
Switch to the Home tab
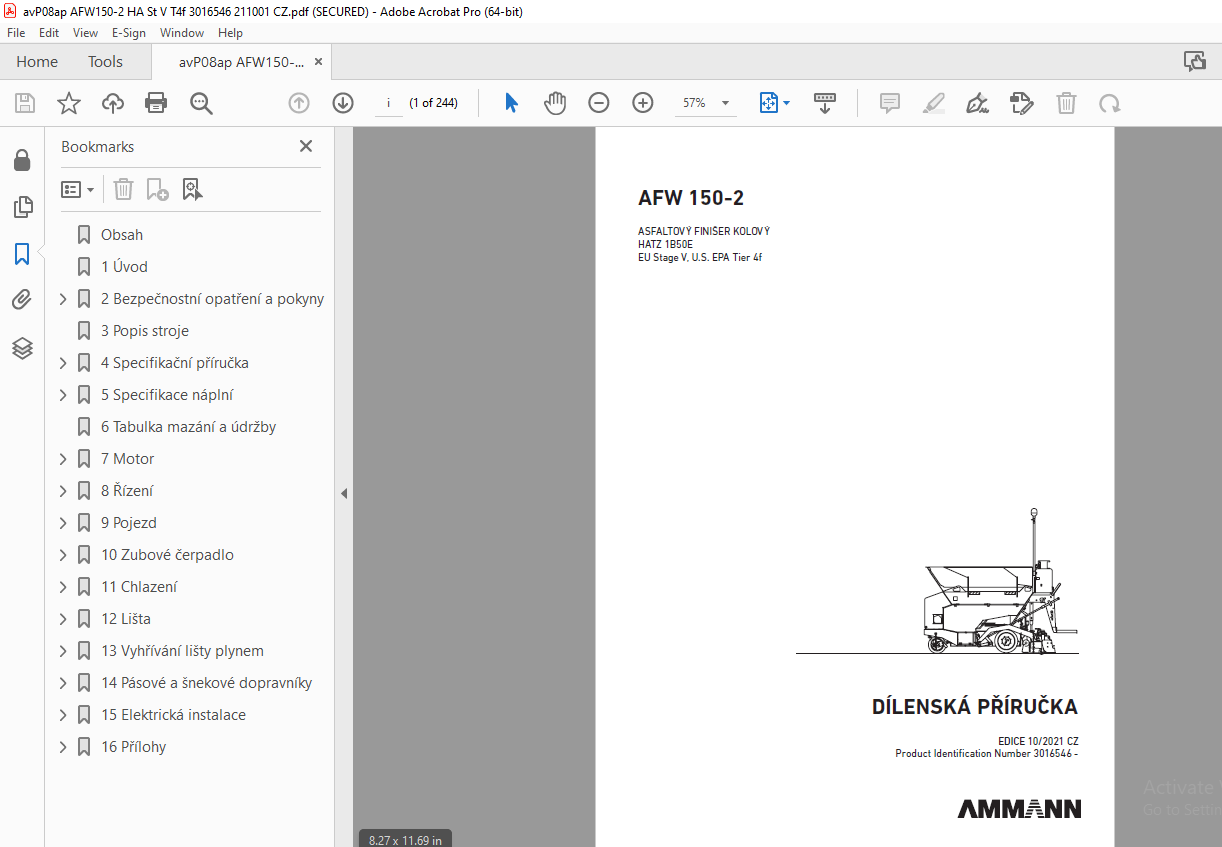[37, 62]
